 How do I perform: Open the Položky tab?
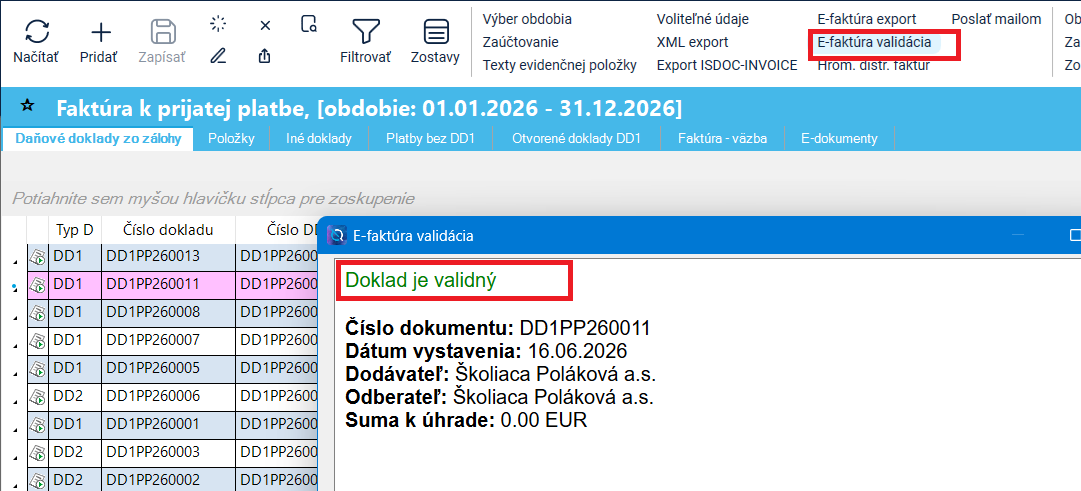pos(232,139)
